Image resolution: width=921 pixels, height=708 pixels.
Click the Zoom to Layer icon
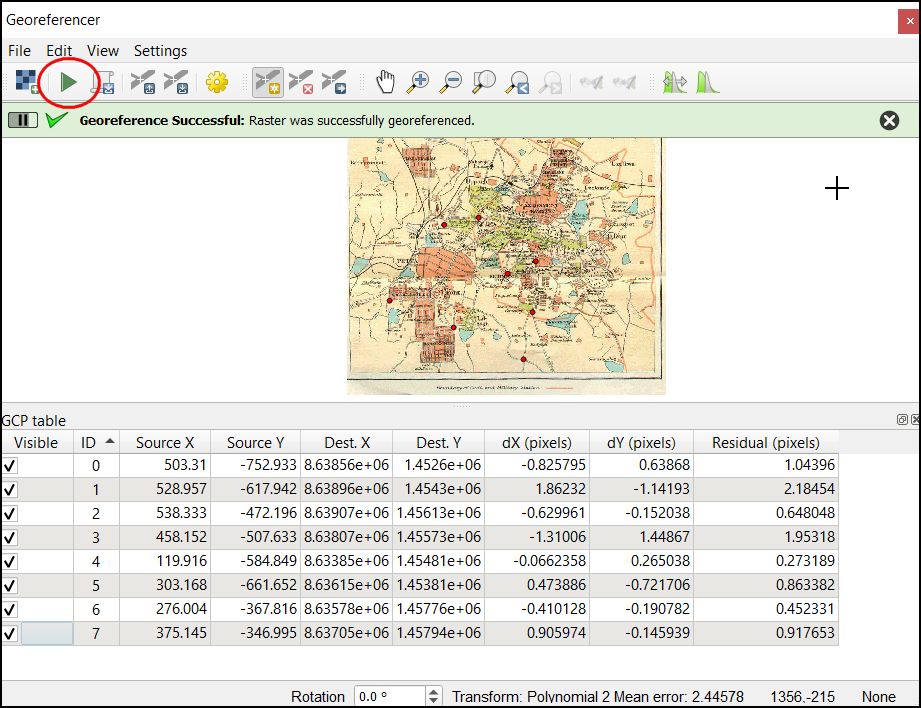[484, 82]
